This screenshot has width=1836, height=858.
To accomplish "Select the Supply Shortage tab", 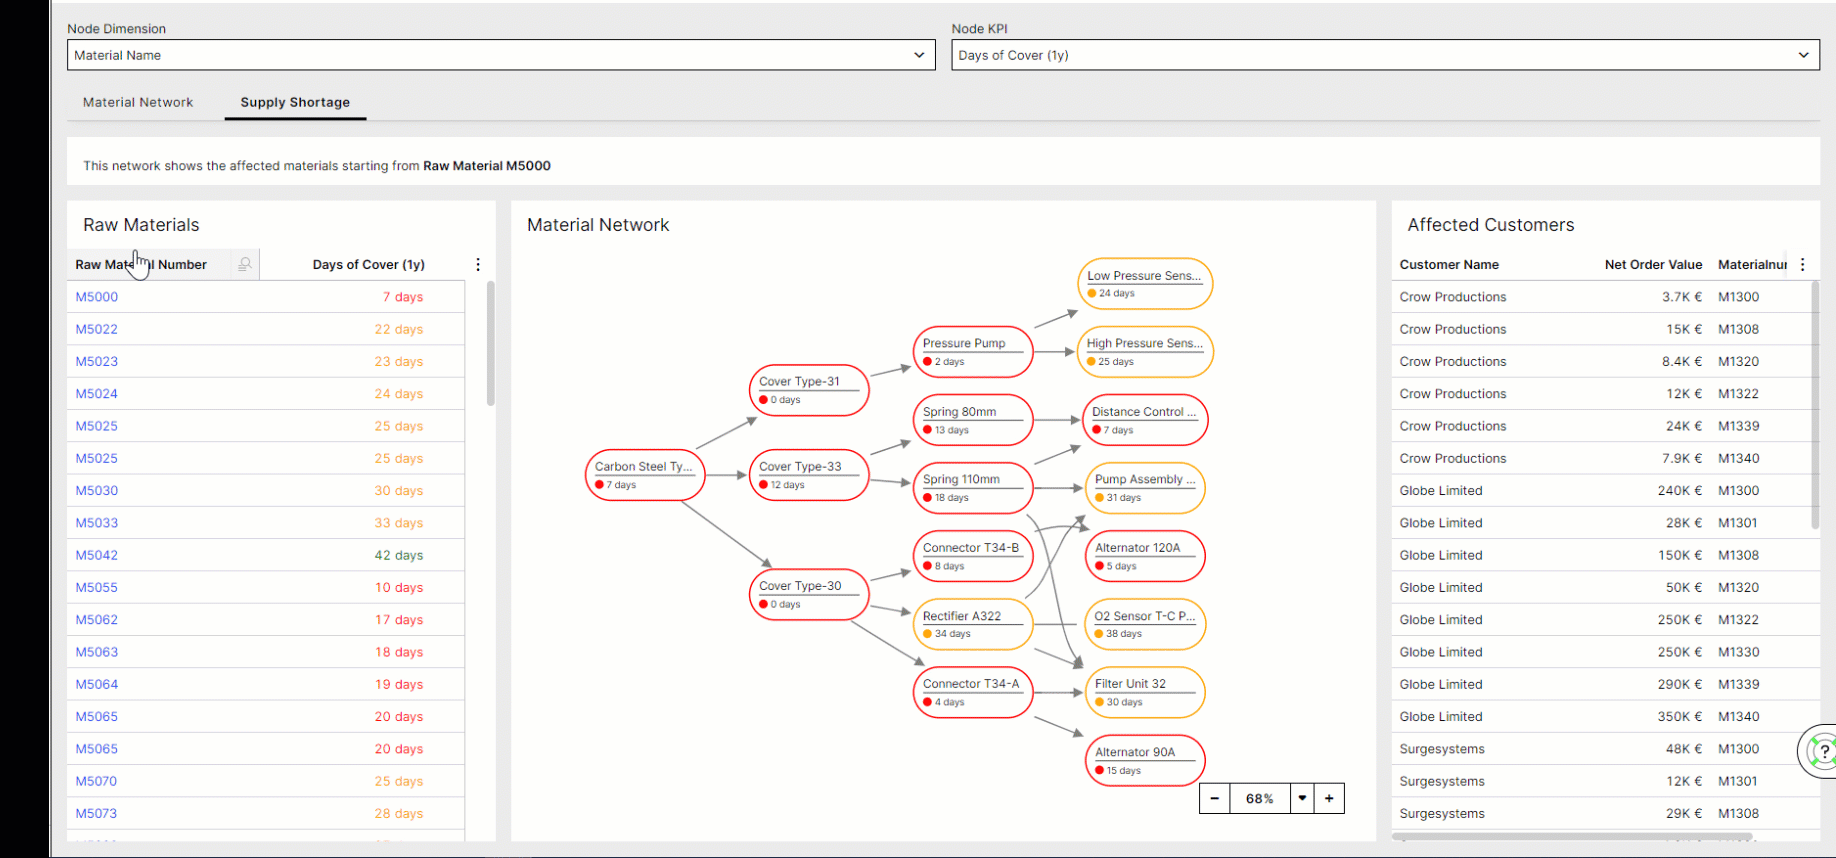I will (x=295, y=102).
